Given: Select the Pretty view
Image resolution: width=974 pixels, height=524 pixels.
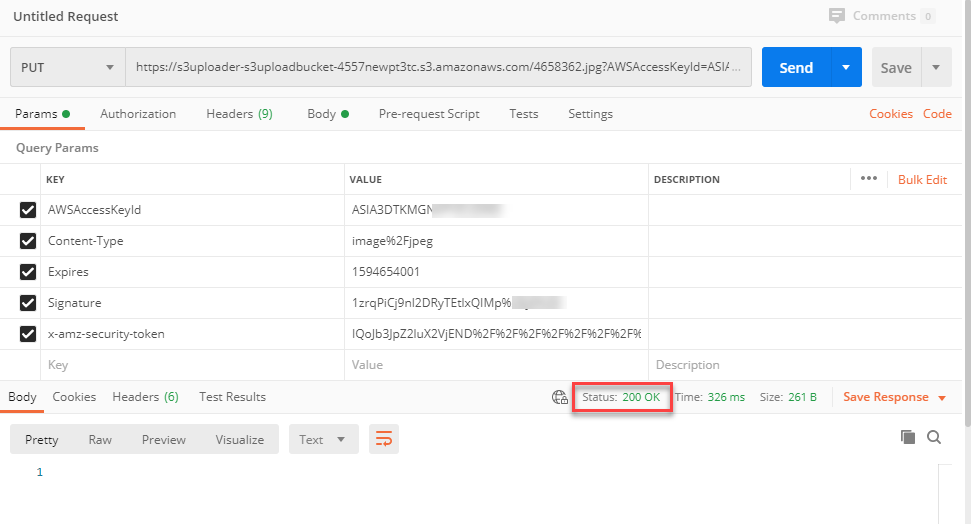Looking at the screenshot, I should coord(42,440).
